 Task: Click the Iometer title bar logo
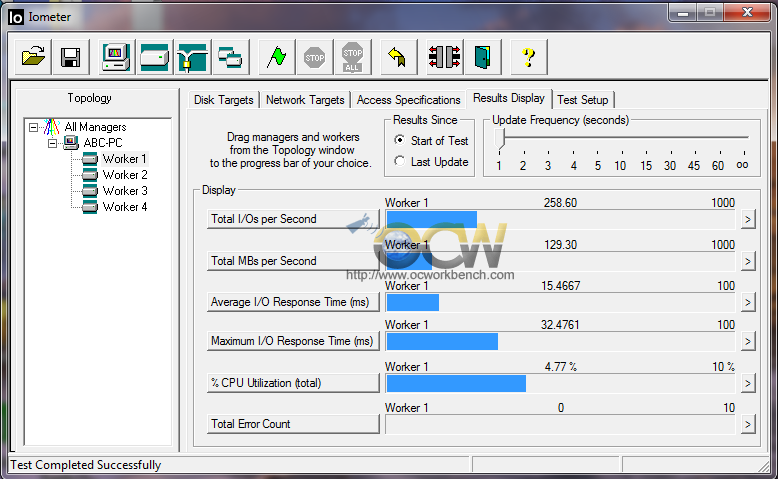coord(16,17)
